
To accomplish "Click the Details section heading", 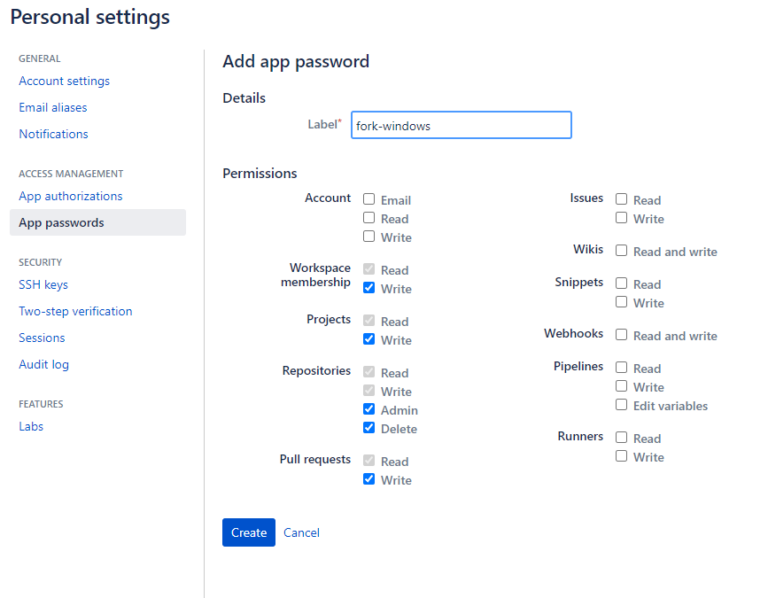I will [x=244, y=98].
